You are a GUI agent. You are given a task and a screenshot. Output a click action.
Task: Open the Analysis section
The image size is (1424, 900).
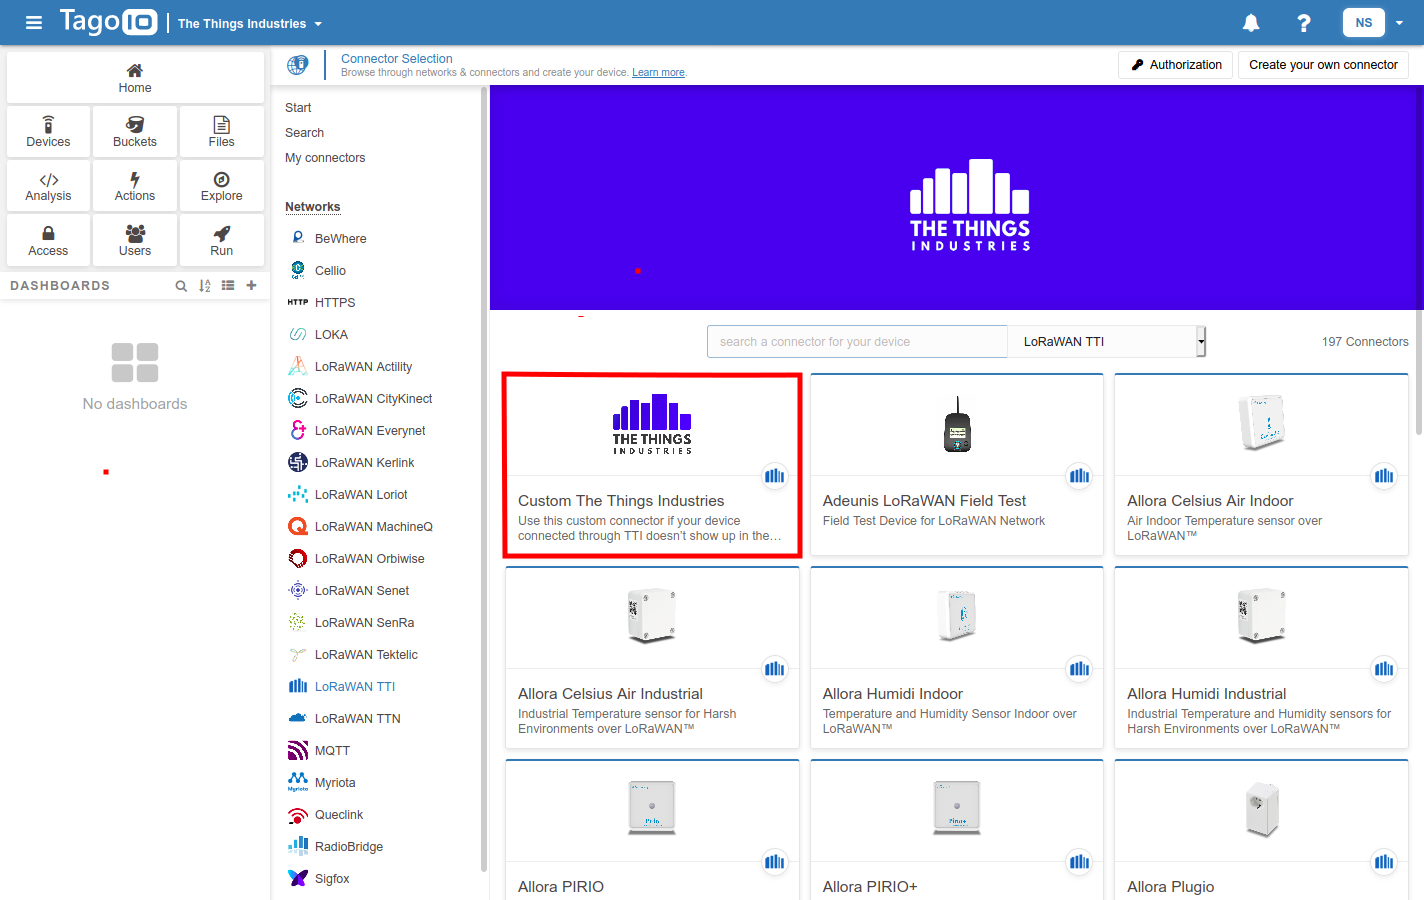tap(48, 185)
